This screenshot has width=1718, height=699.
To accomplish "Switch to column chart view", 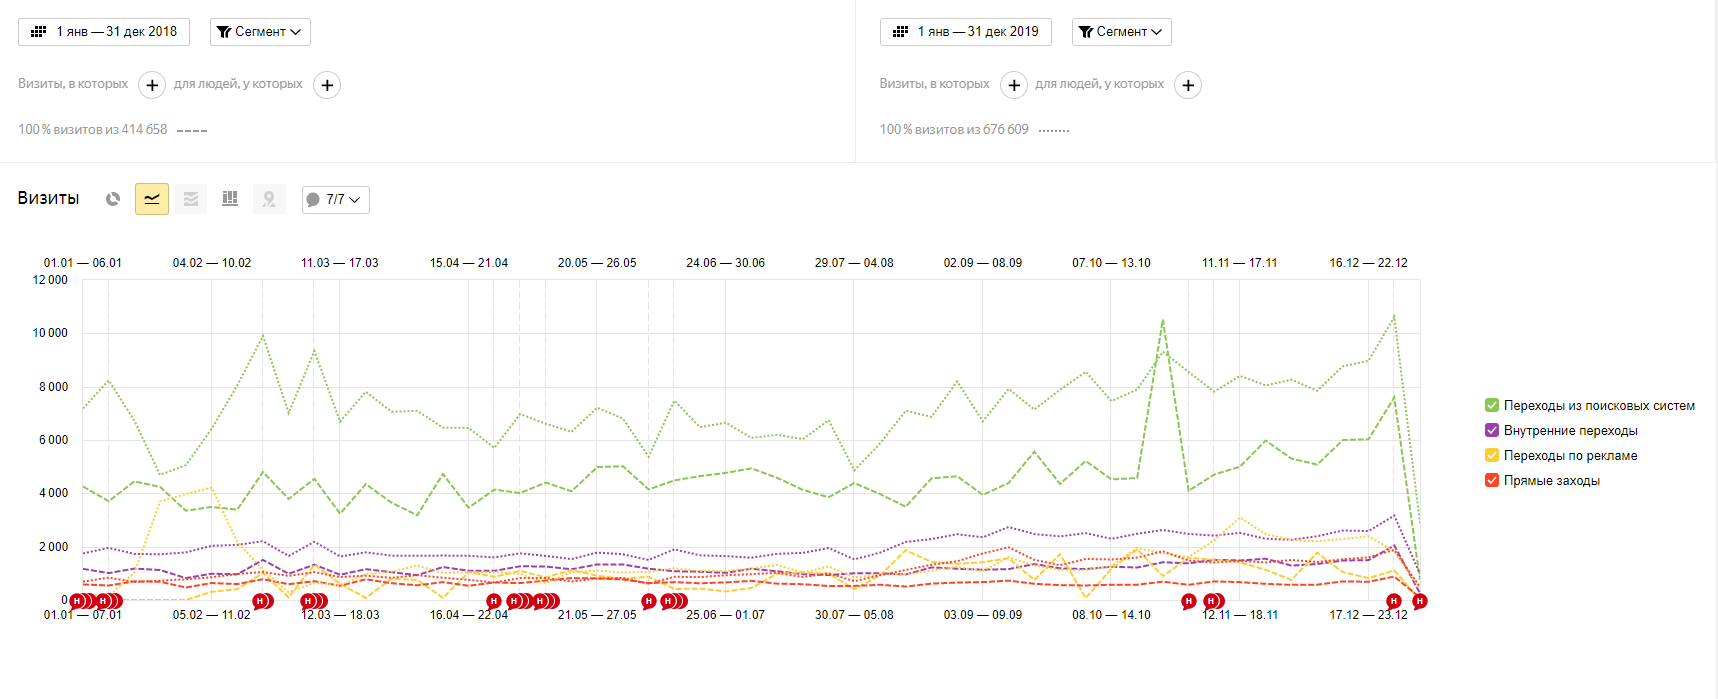I will [x=230, y=199].
